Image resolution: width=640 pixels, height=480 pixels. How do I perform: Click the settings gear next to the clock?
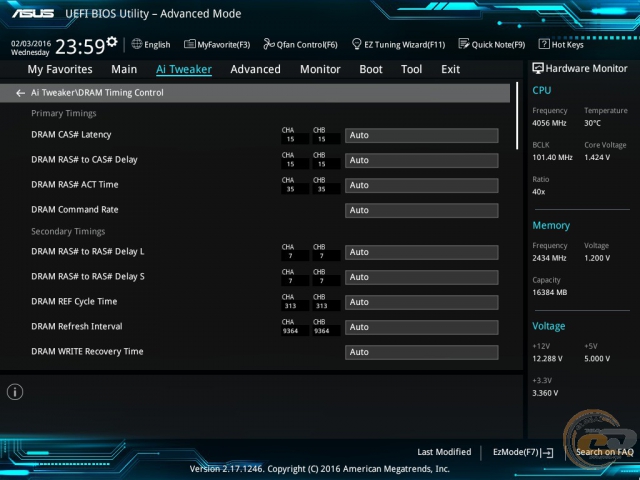click(112, 41)
